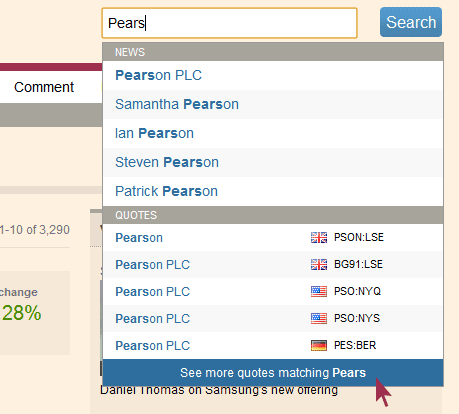Open the Pearson PLC quote listed PSO:NYS
Viewport: 459px width, 414px height.
point(273,319)
